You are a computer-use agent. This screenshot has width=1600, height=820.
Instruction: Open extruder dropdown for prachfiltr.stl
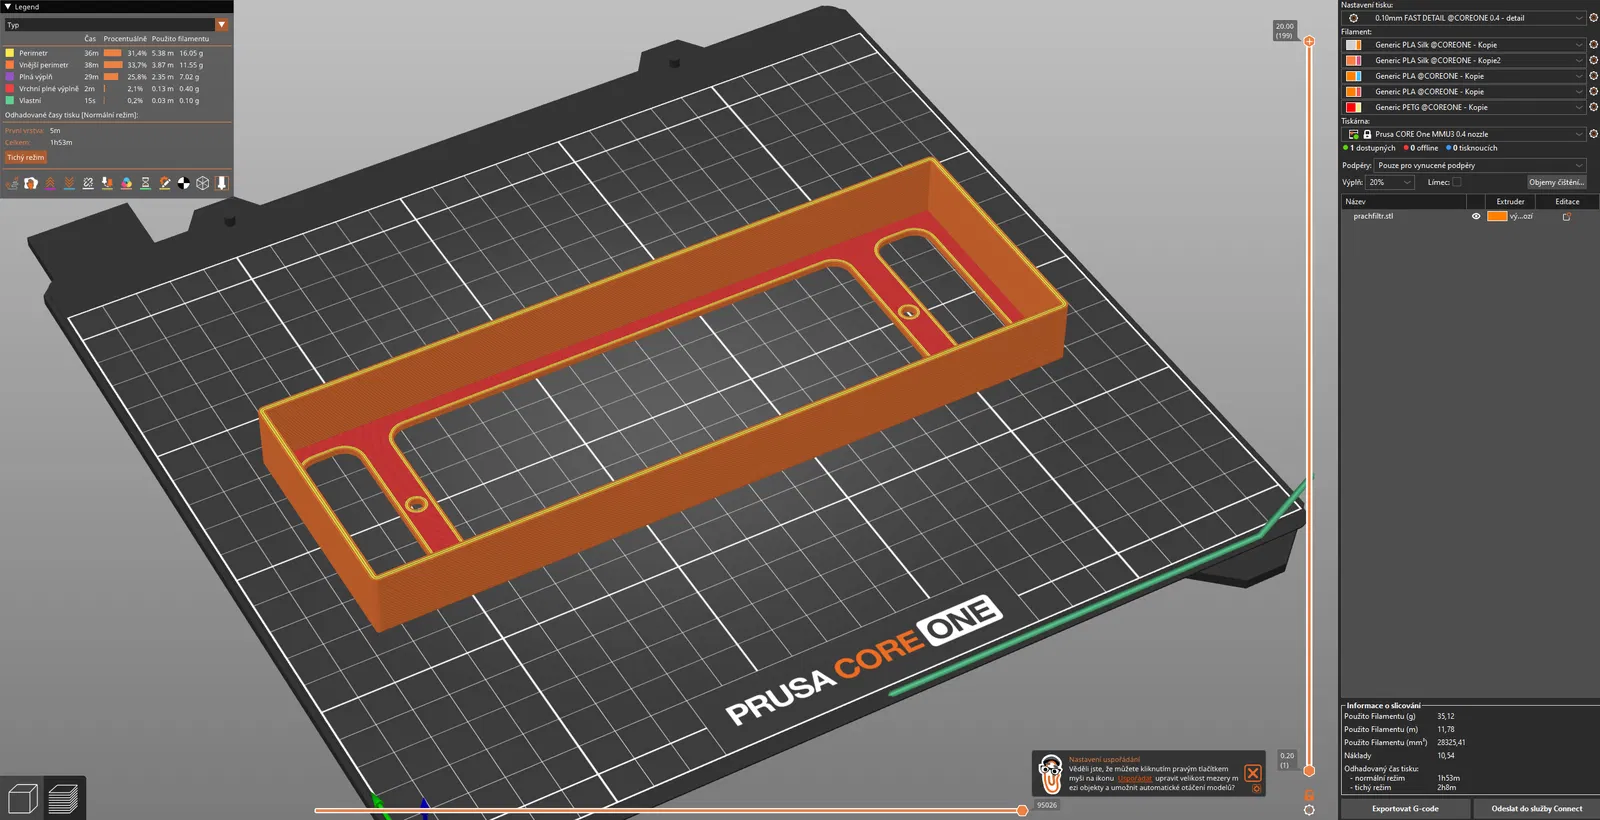click(x=1520, y=216)
